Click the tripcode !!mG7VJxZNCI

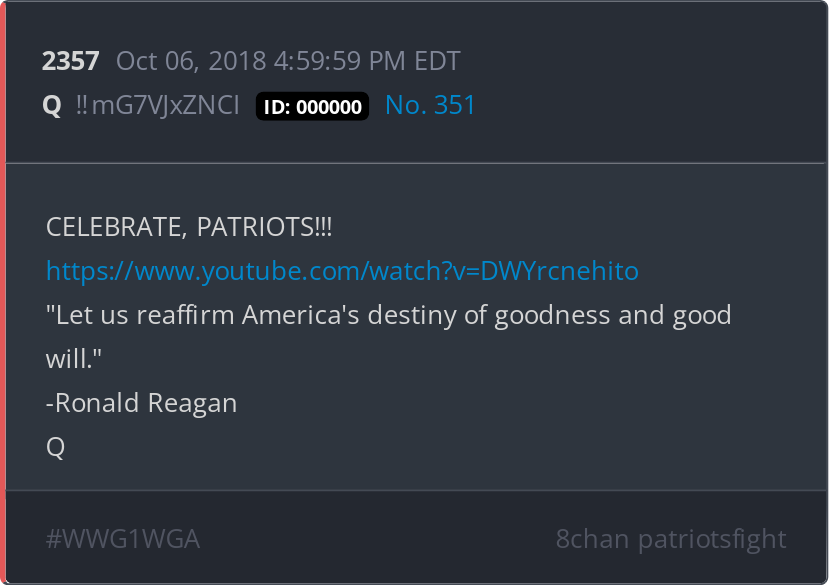tap(158, 105)
